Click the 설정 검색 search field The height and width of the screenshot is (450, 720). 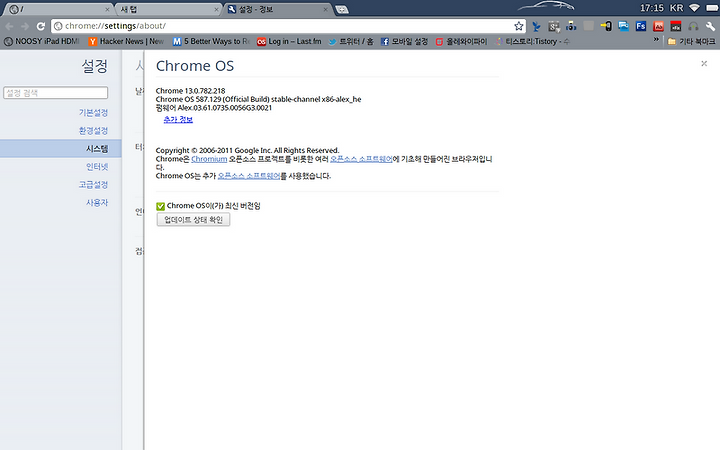56,93
